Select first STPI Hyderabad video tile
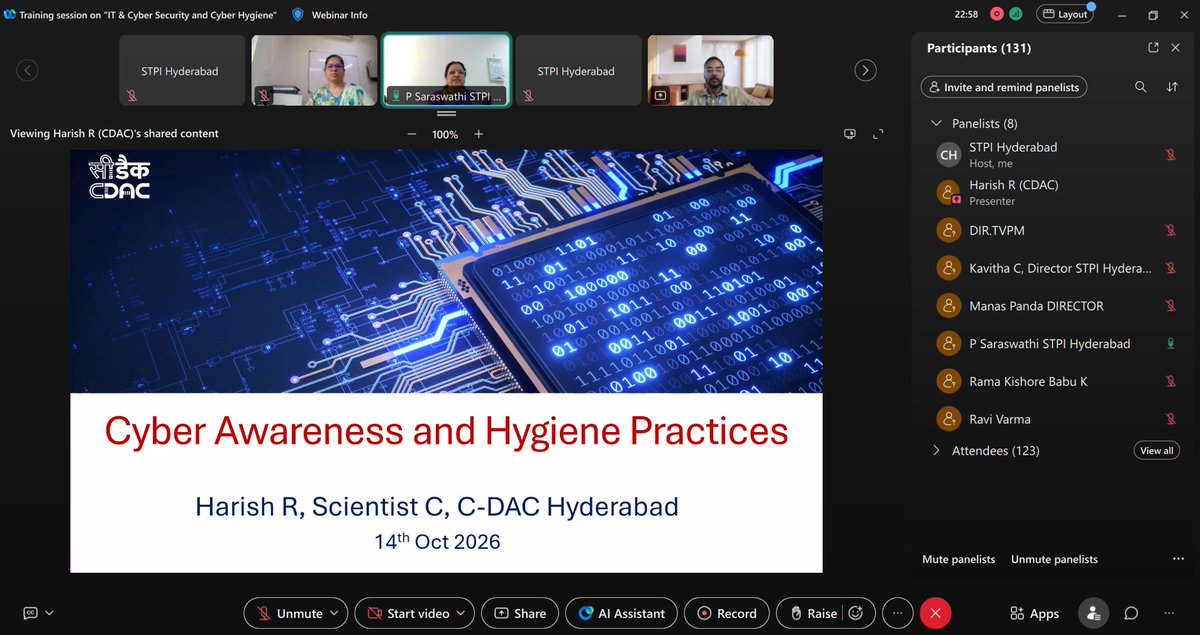The width and height of the screenshot is (1200, 635). point(181,70)
